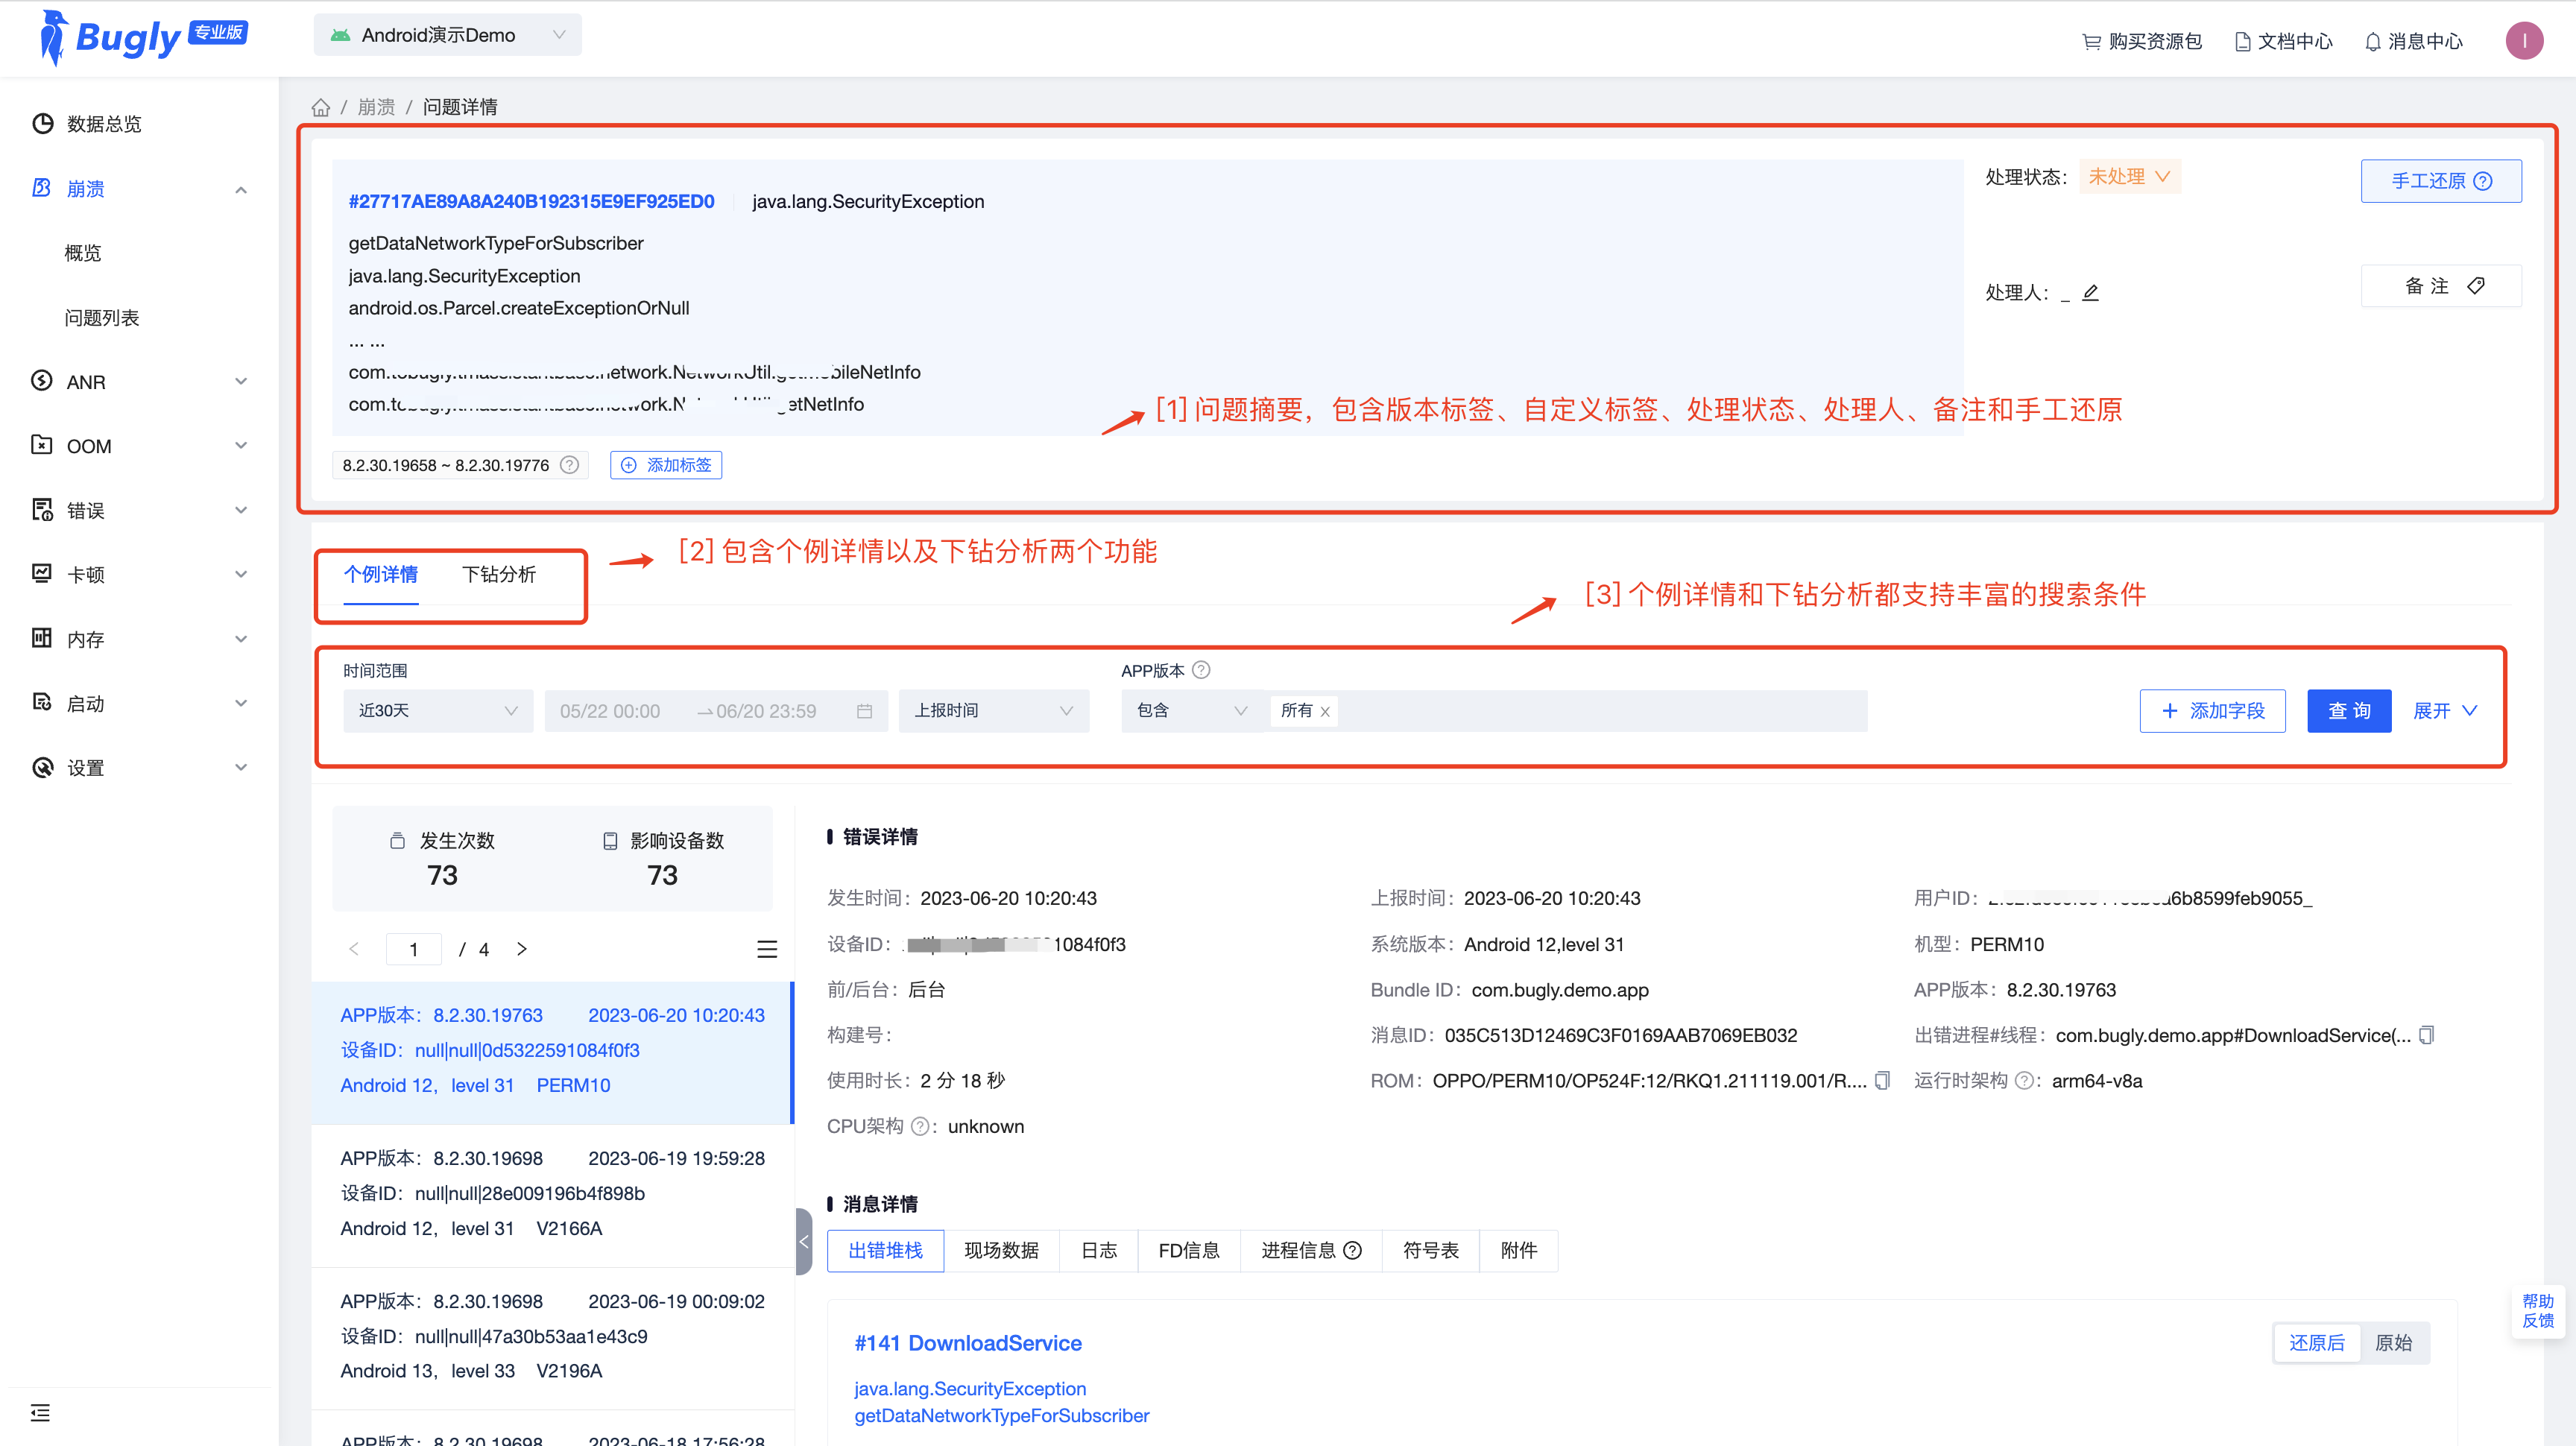
Task: Collapse the 崩溃 sidebar section
Action: point(241,189)
